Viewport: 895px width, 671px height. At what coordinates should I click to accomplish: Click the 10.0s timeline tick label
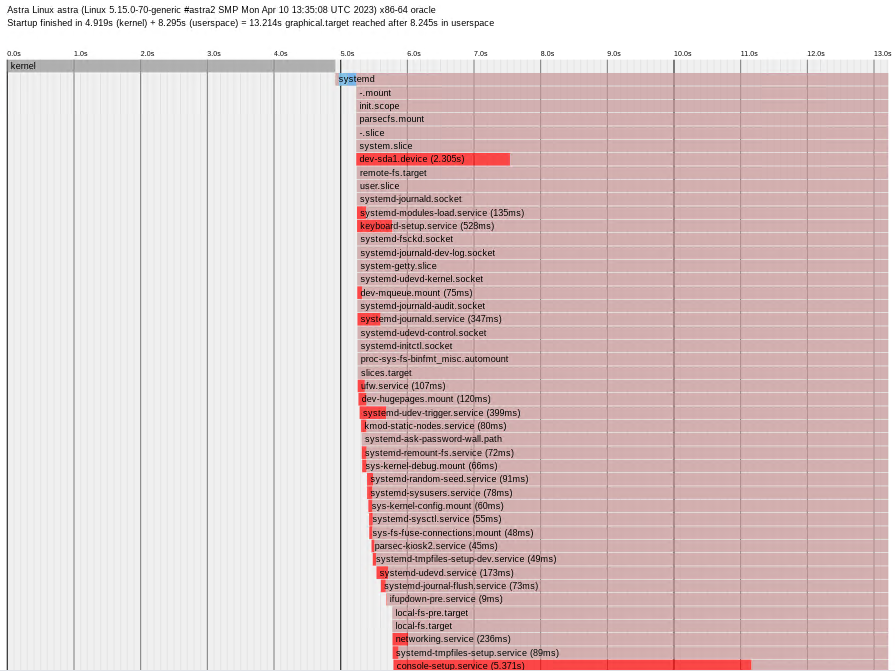pos(682,53)
